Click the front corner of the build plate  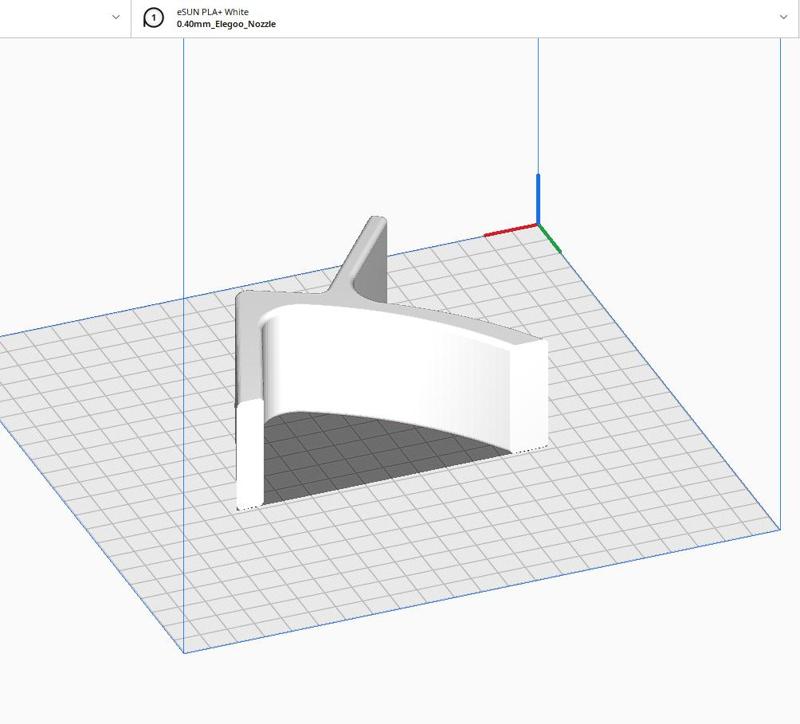pyautogui.click(x=184, y=652)
